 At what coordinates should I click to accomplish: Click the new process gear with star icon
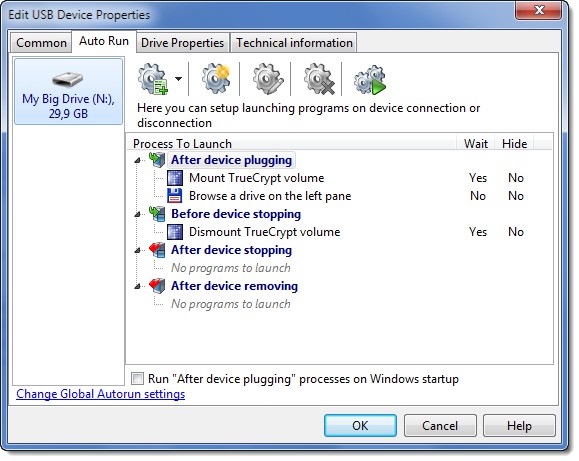[216, 78]
